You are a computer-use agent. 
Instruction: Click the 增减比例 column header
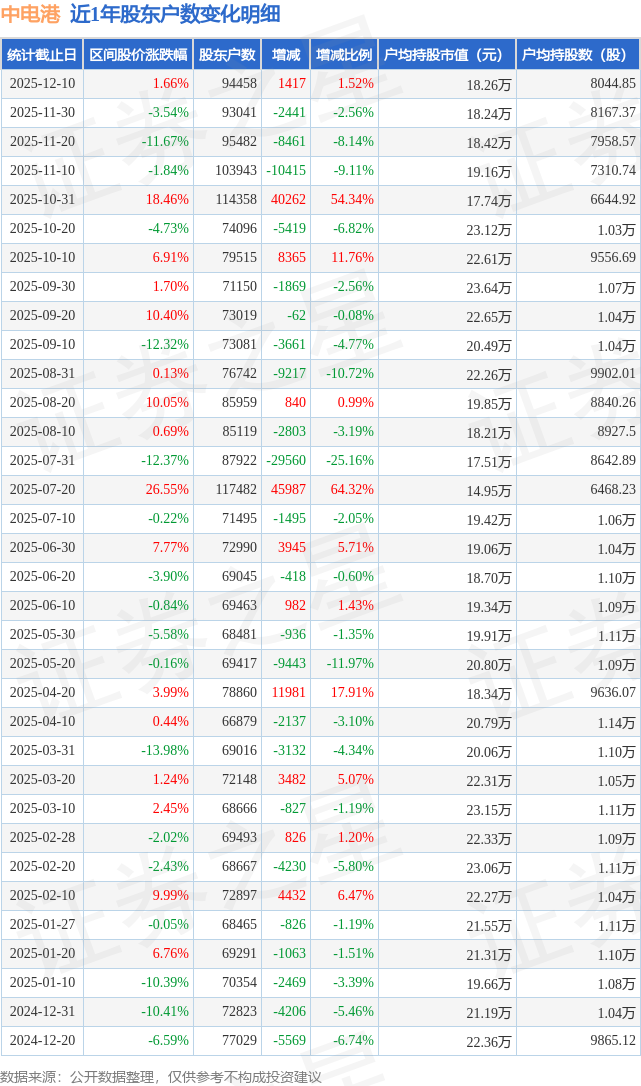[x=343, y=55]
